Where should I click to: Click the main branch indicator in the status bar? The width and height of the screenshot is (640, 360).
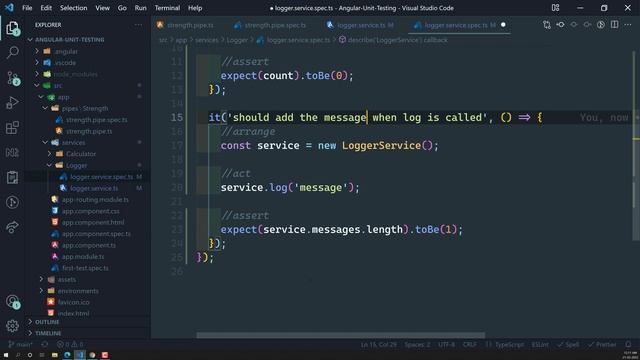coord(20,344)
